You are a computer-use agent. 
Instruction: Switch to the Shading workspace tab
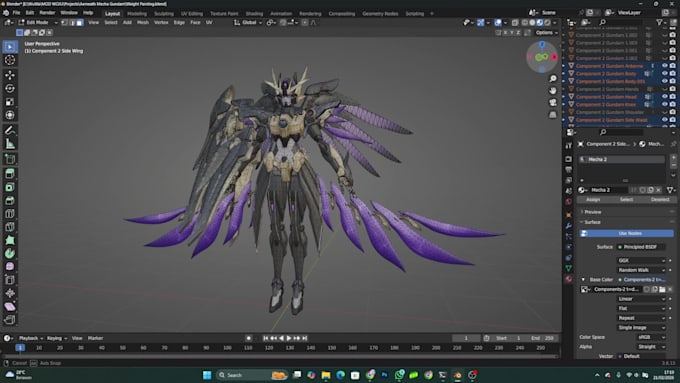pyautogui.click(x=254, y=14)
